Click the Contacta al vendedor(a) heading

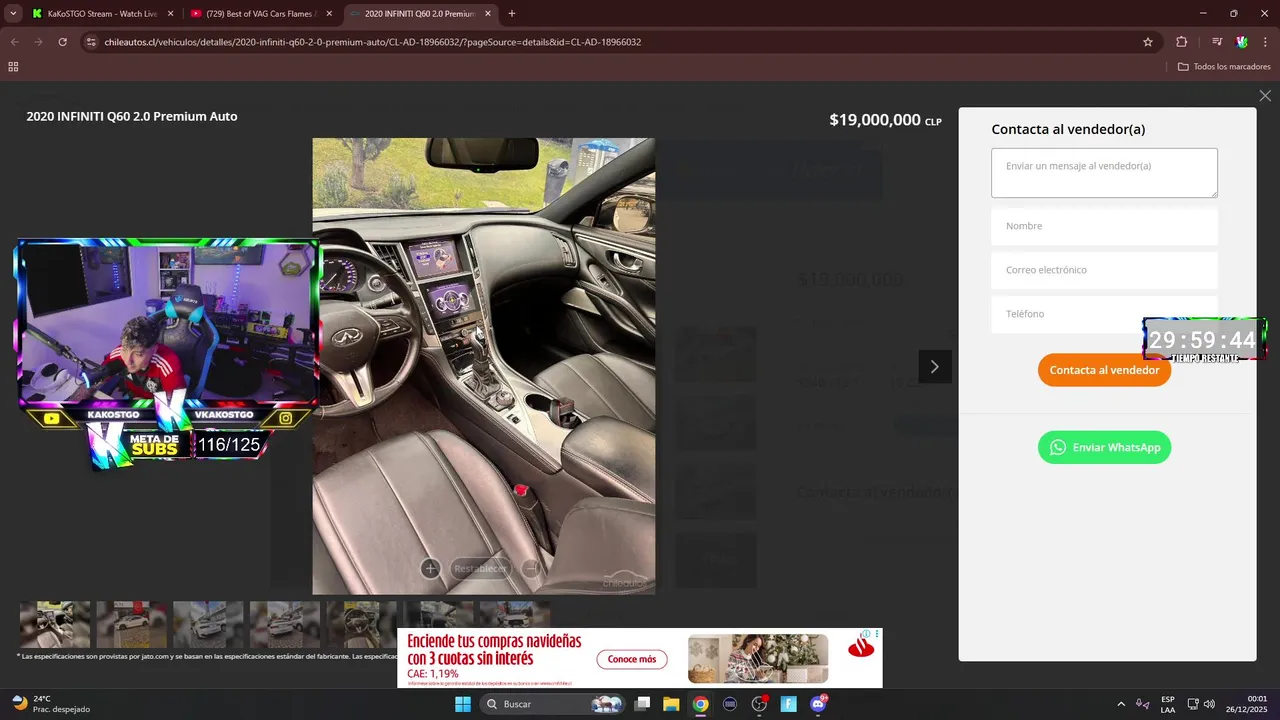(x=1068, y=129)
